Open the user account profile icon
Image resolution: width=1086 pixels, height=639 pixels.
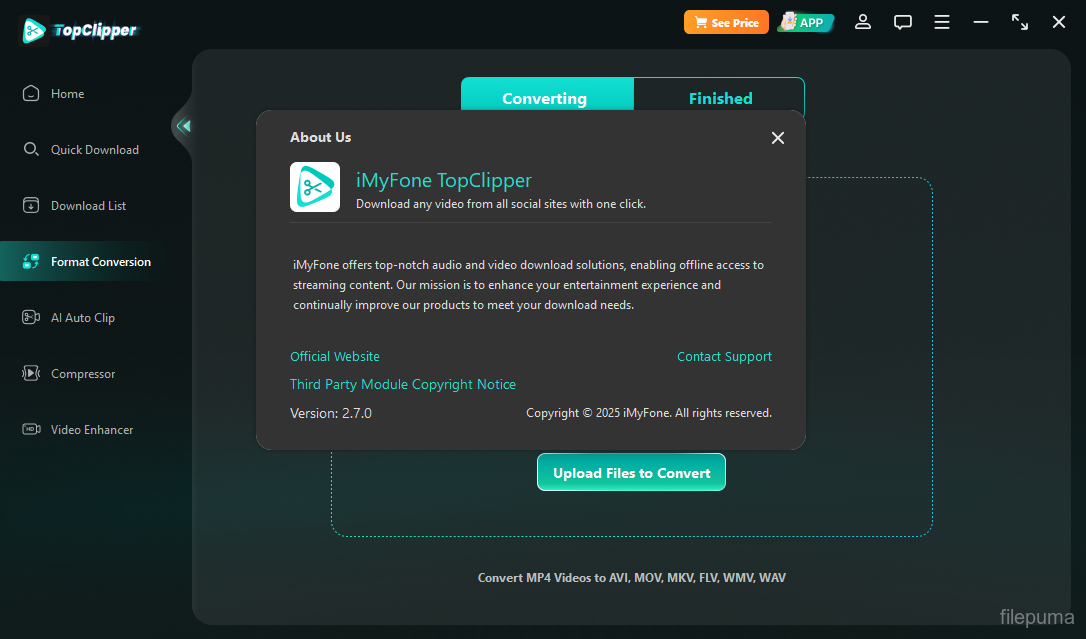[x=863, y=22]
